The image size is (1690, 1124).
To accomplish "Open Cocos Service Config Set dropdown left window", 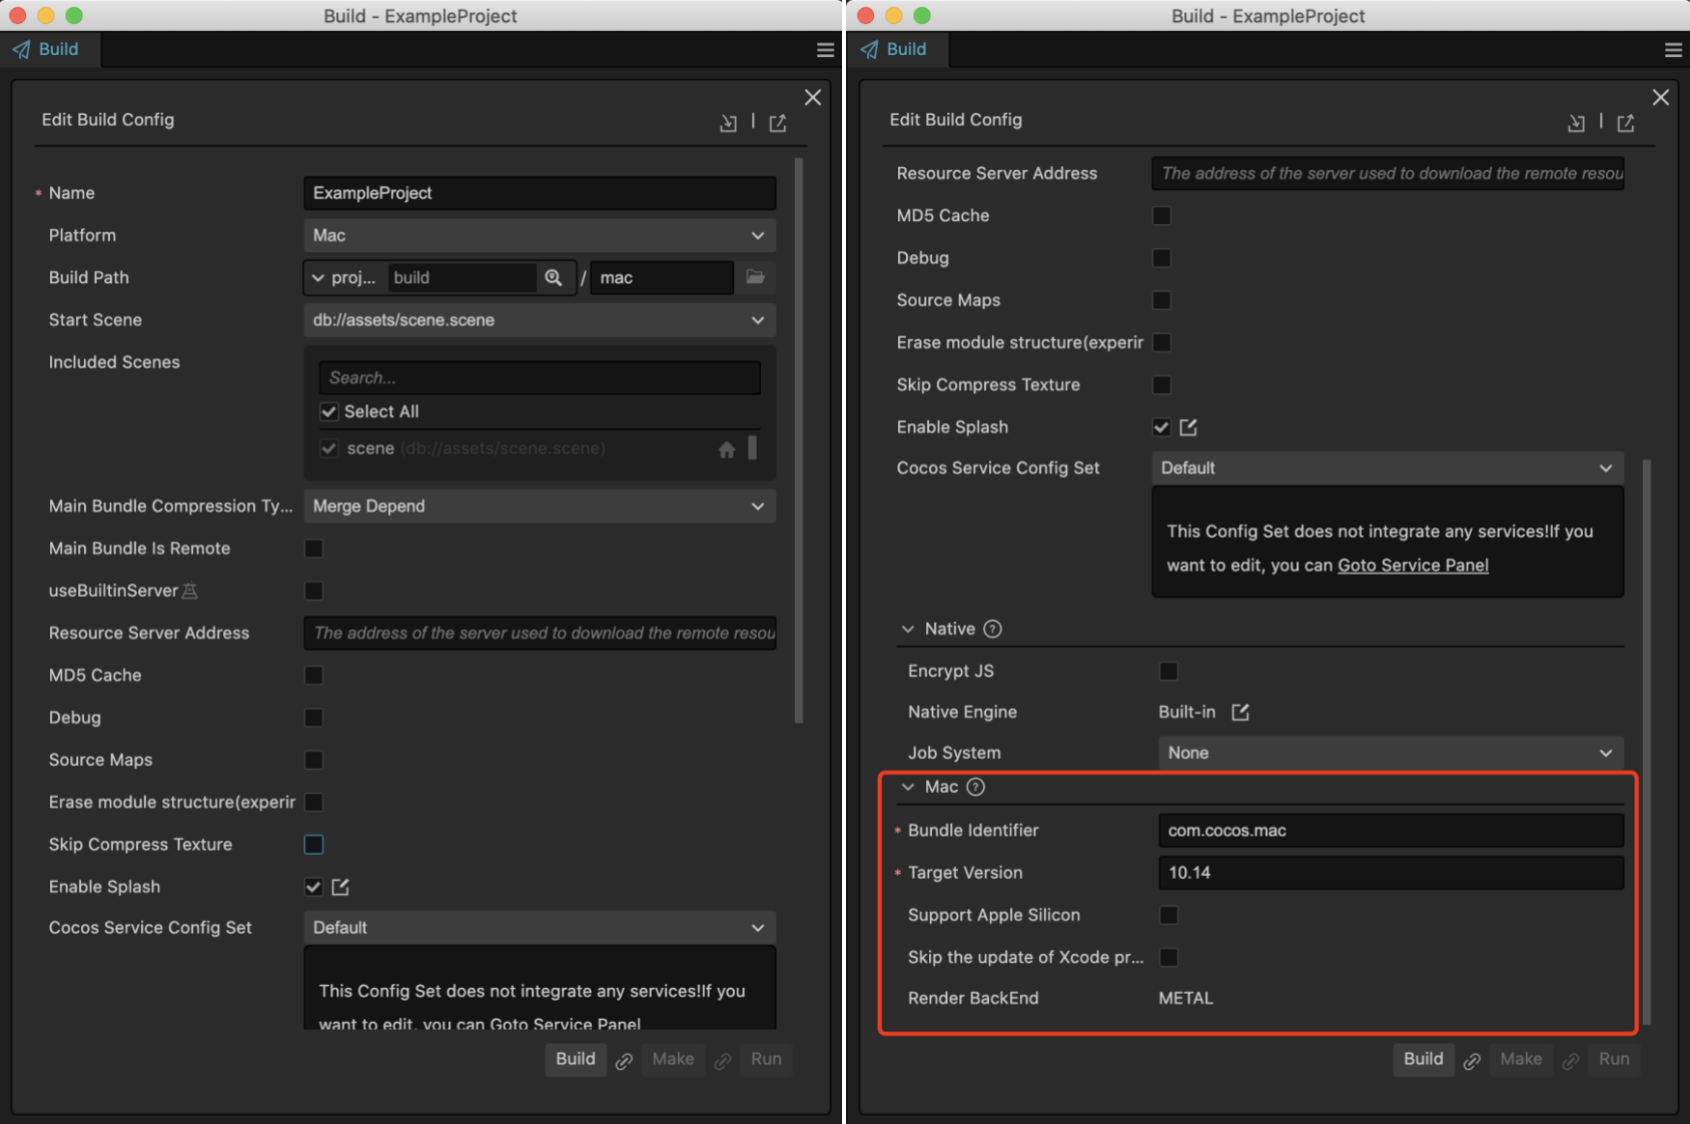I will pos(540,928).
